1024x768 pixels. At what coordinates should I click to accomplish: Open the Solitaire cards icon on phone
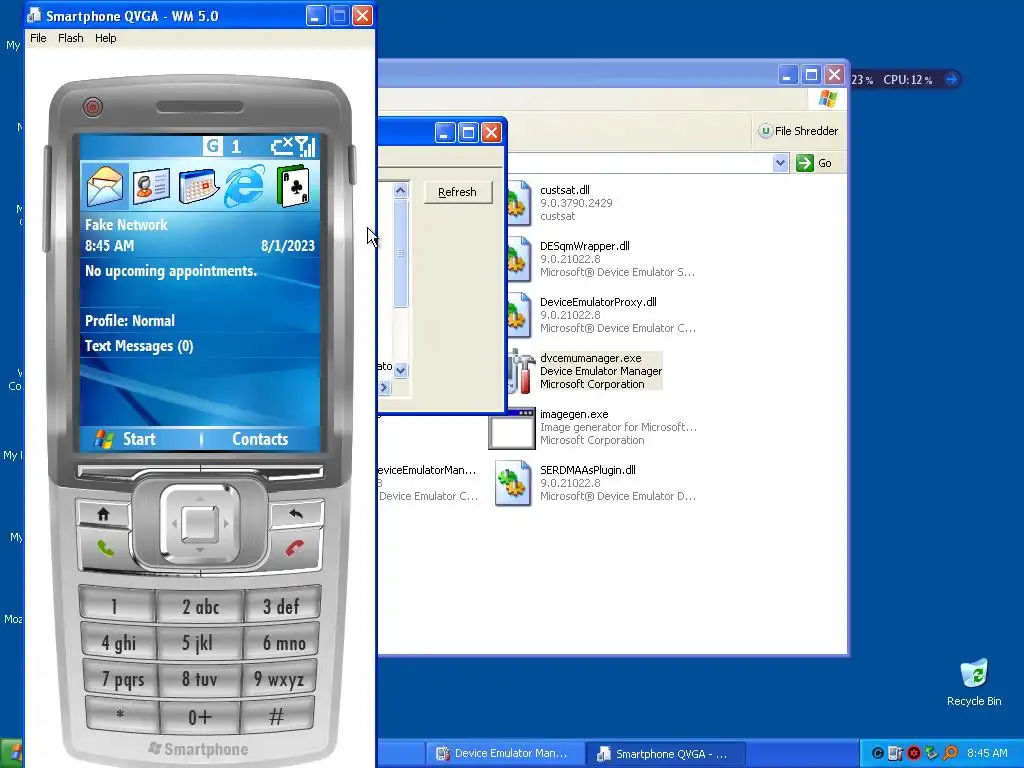pos(293,186)
